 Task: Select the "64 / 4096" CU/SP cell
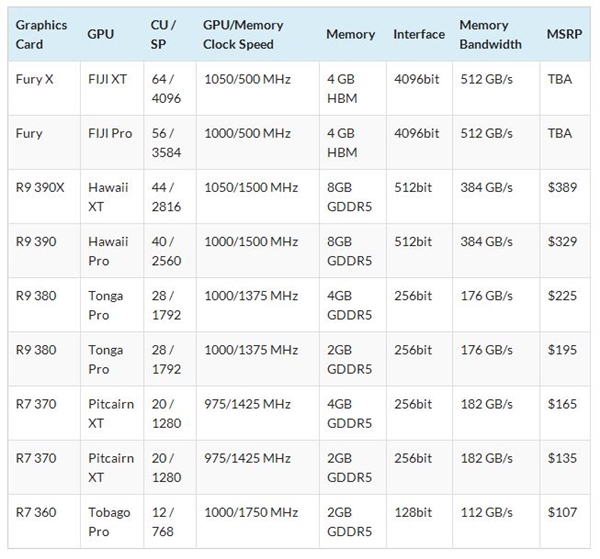(x=159, y=87)
